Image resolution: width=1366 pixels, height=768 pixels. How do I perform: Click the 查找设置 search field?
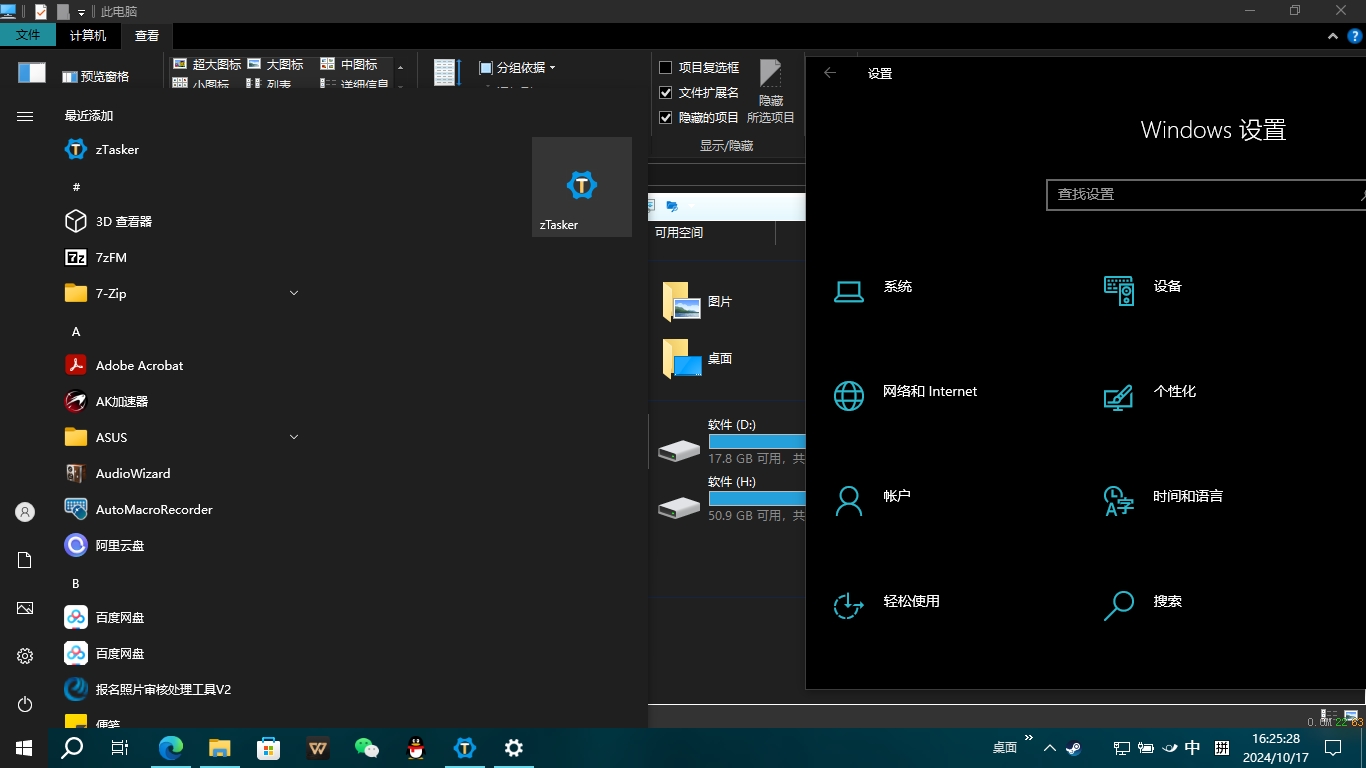[x=1206, y=194]
